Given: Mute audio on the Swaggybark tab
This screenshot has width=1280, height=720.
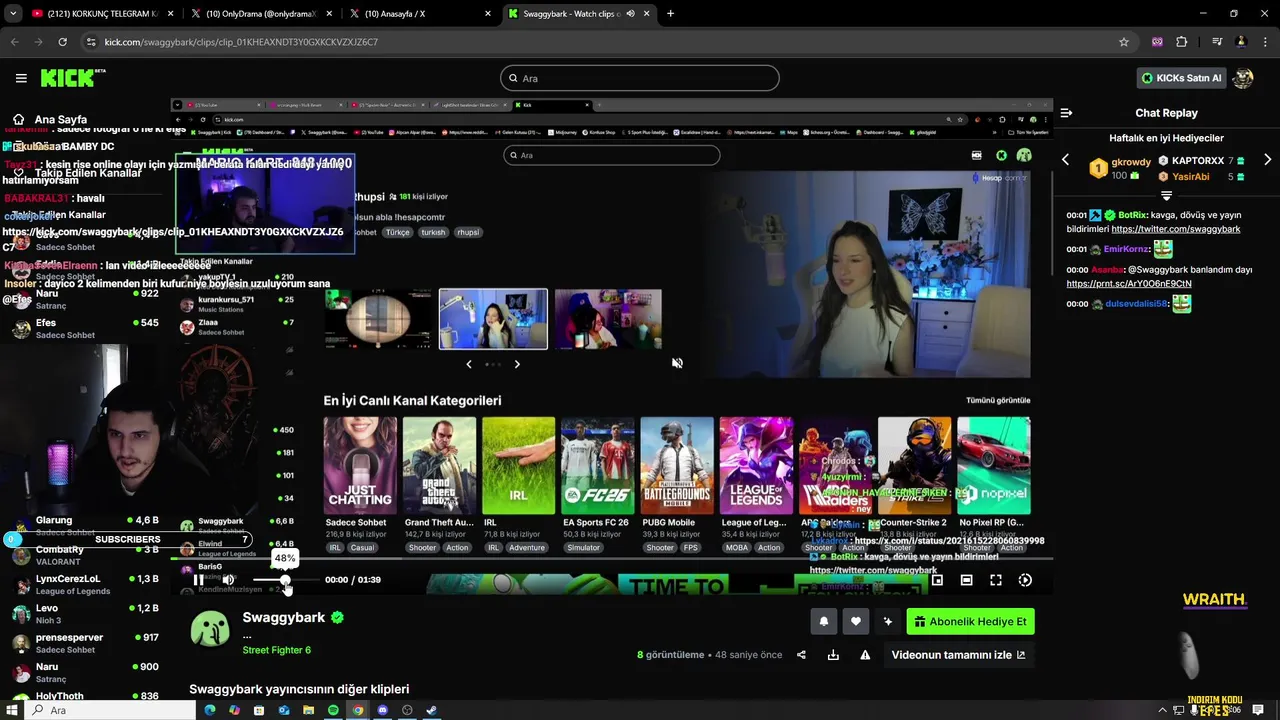Looking at the screenshot, I should click(x=630, y=14).
